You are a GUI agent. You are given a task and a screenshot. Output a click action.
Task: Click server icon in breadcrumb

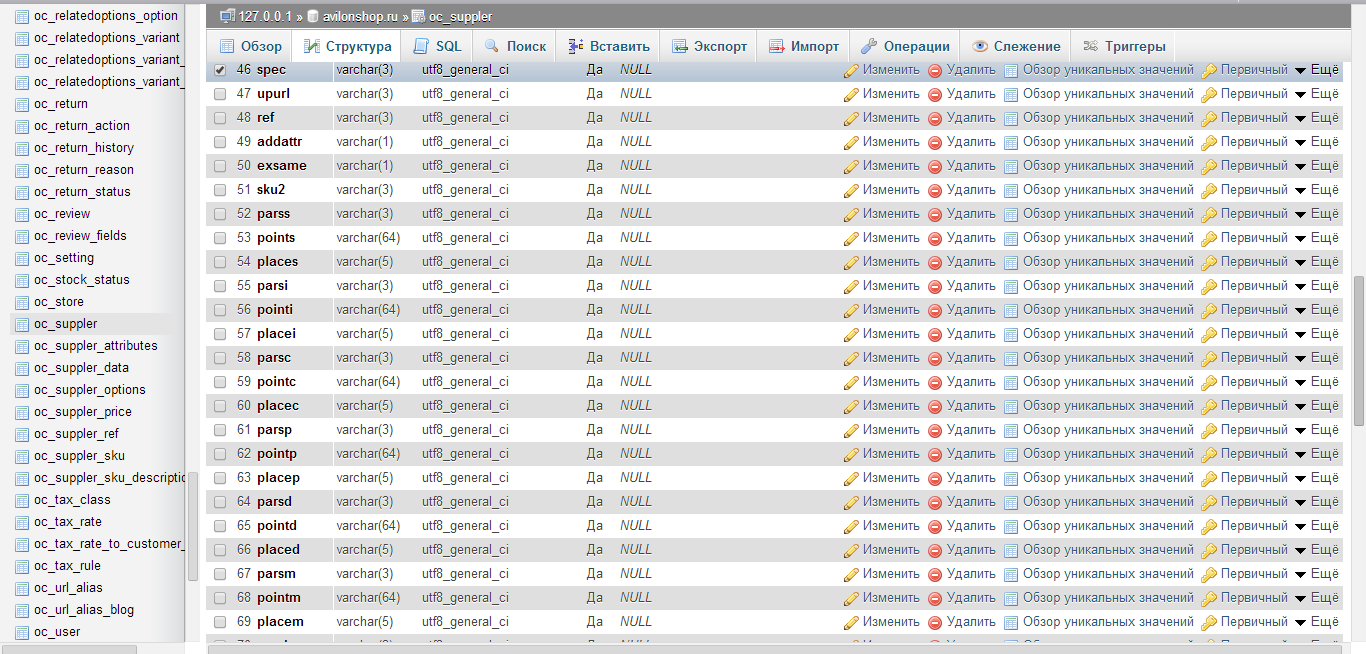[227, 16]
